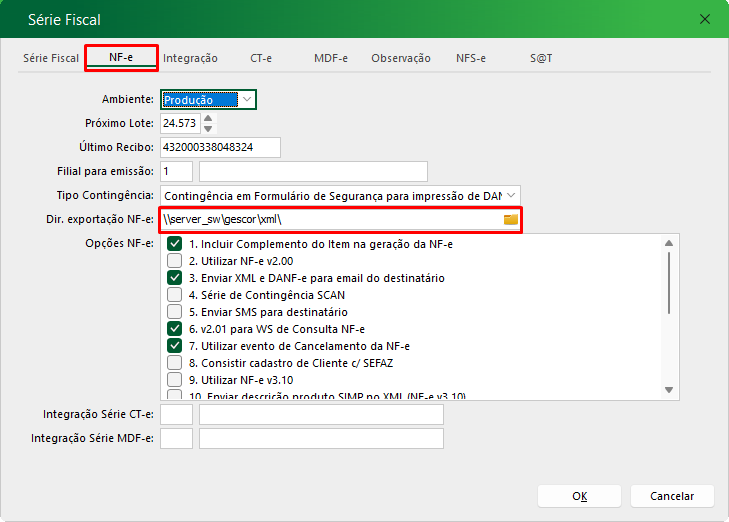Toggle Enviar SMS para destinatário checkbox
The height and width of the screenshot is (522, 729).
(175, 312)
